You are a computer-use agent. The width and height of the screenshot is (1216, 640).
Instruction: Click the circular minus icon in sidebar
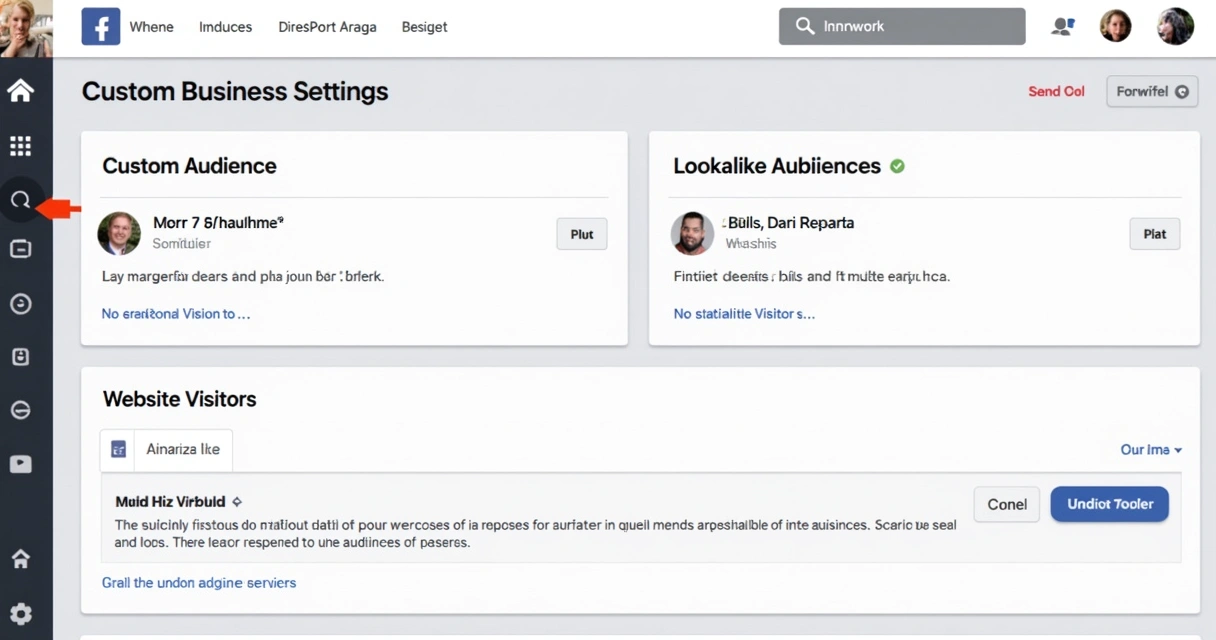(20, 410)
